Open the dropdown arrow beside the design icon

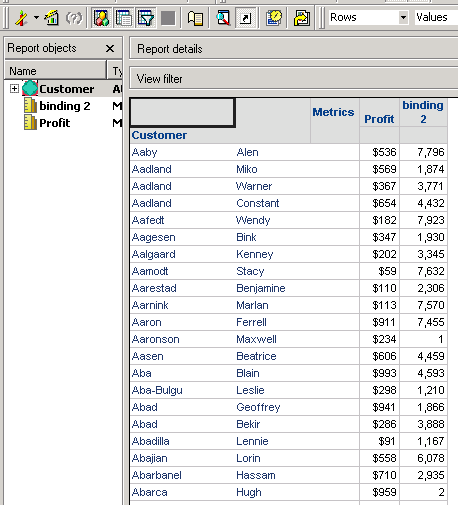pyautogui.click(x=36, y=17)
